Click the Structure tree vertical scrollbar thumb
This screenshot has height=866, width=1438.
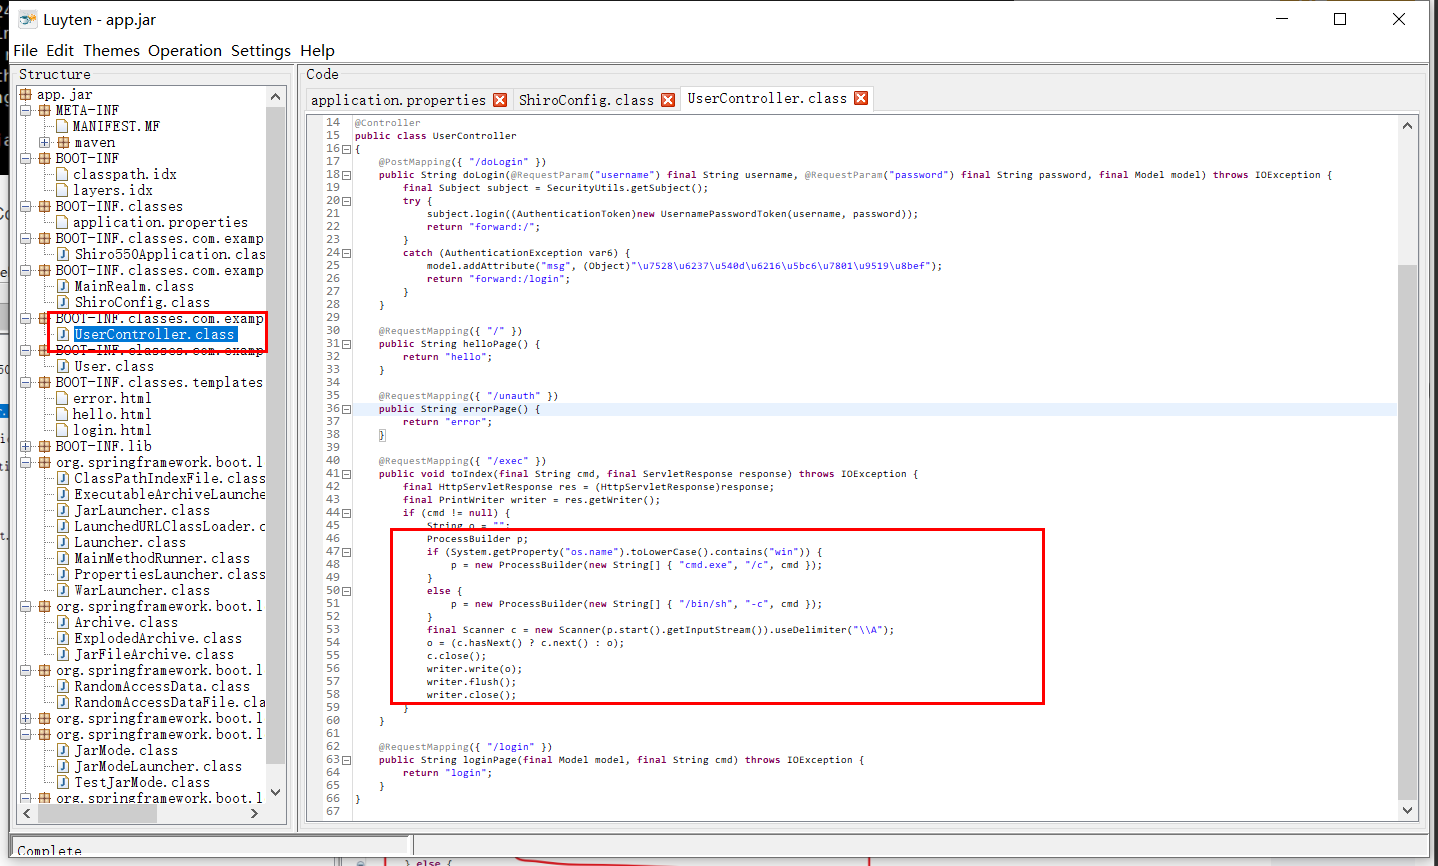click(x=276, y=435)
